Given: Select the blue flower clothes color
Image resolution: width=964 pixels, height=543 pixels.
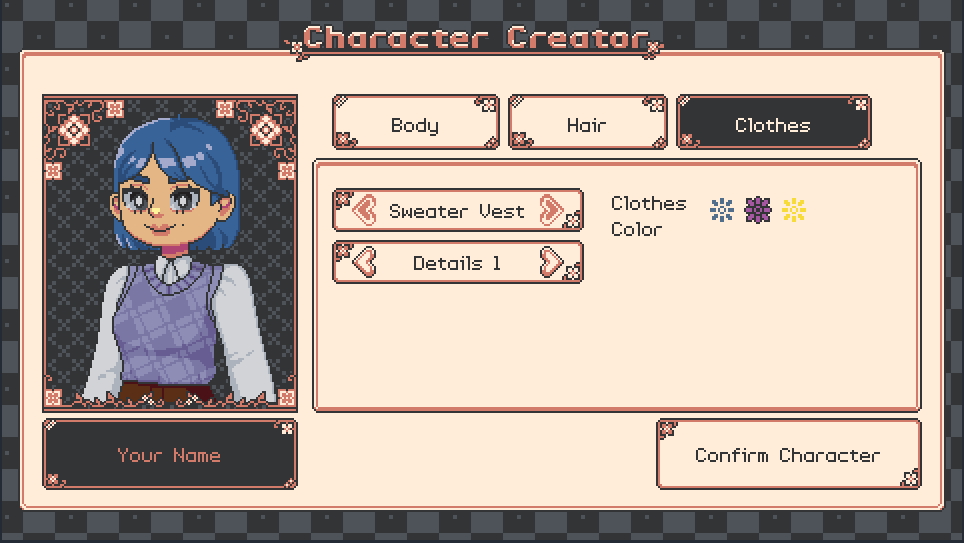Looking at the screenshot, I should pos(721,210).
